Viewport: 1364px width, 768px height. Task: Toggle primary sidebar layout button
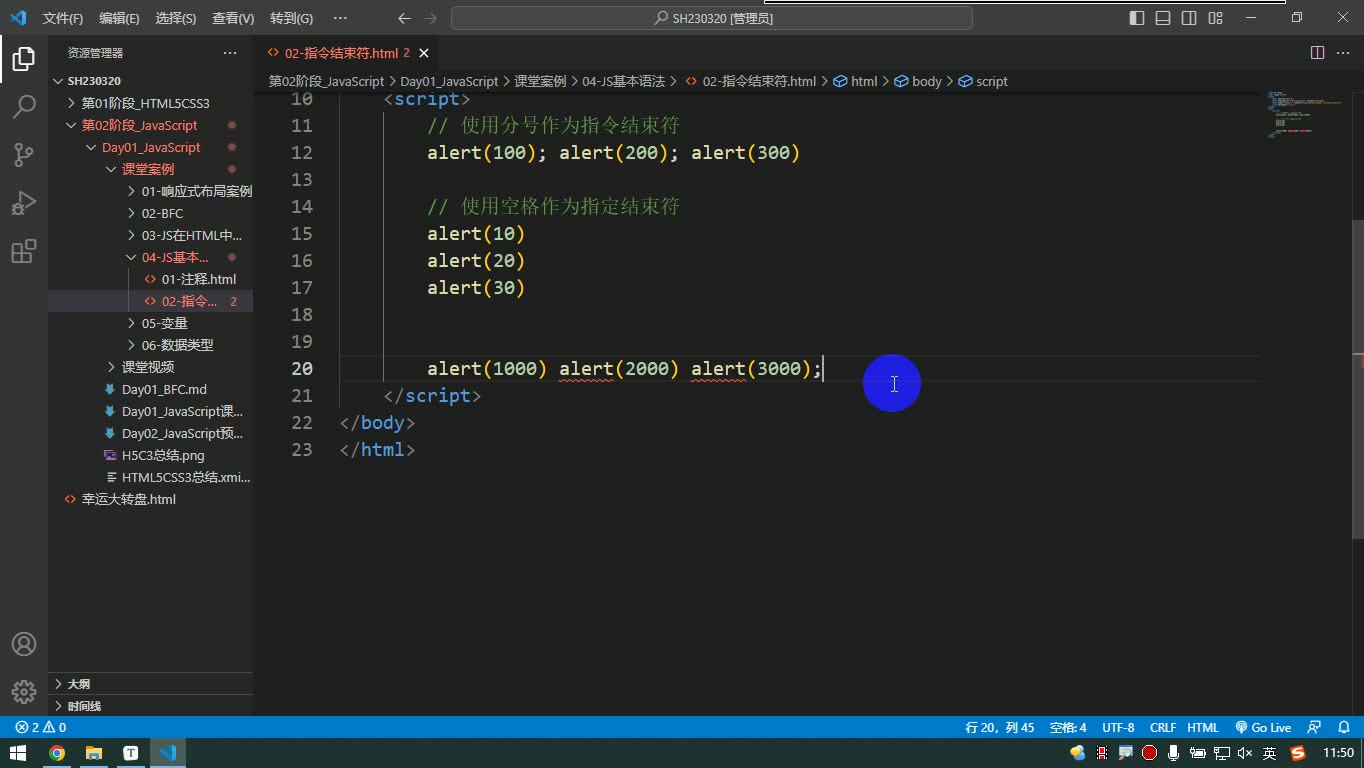(x=1137, y=18)
